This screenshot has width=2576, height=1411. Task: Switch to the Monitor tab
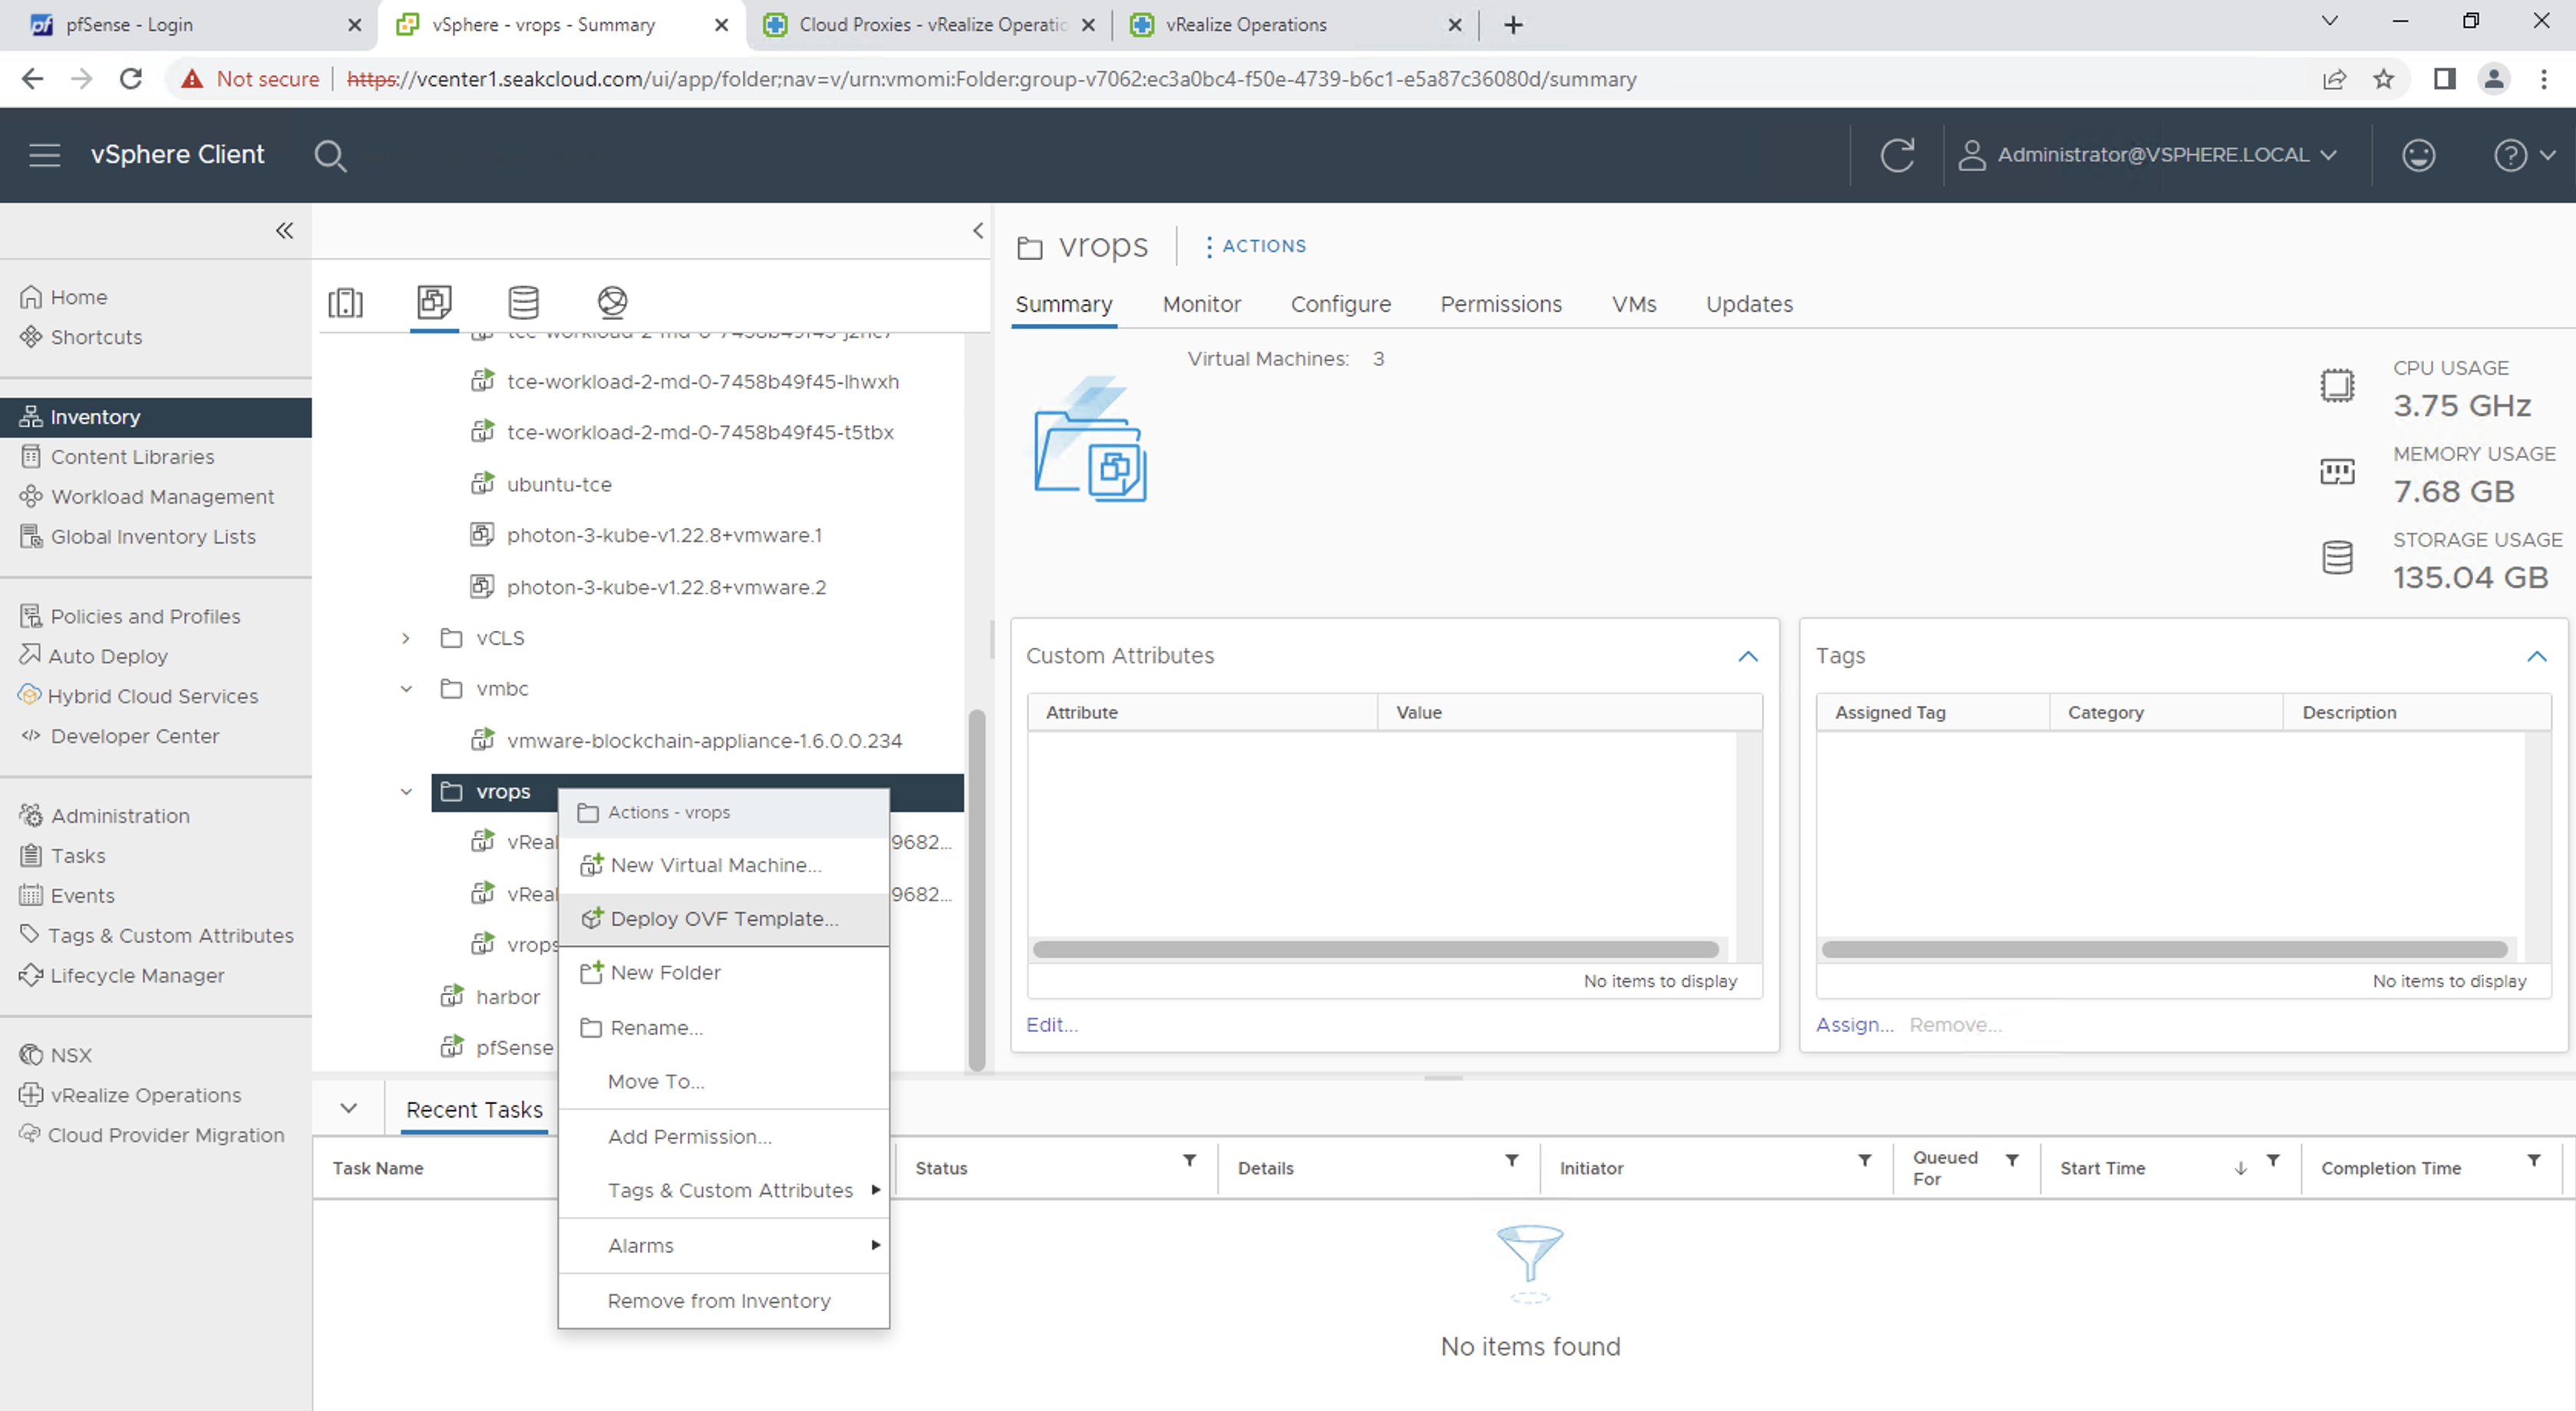point(1201,304)
